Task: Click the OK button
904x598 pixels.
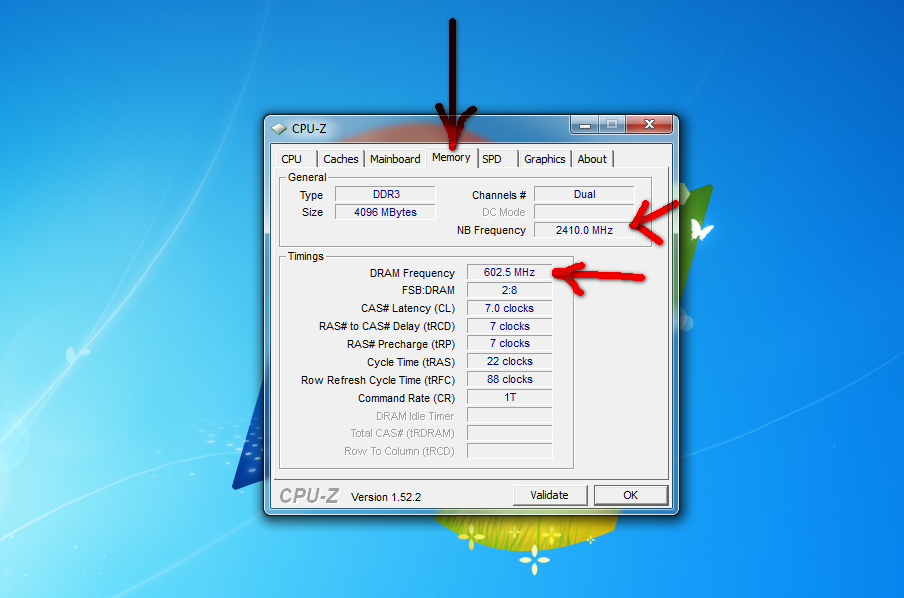Action: pyautogui.click(x=631, y=495)
